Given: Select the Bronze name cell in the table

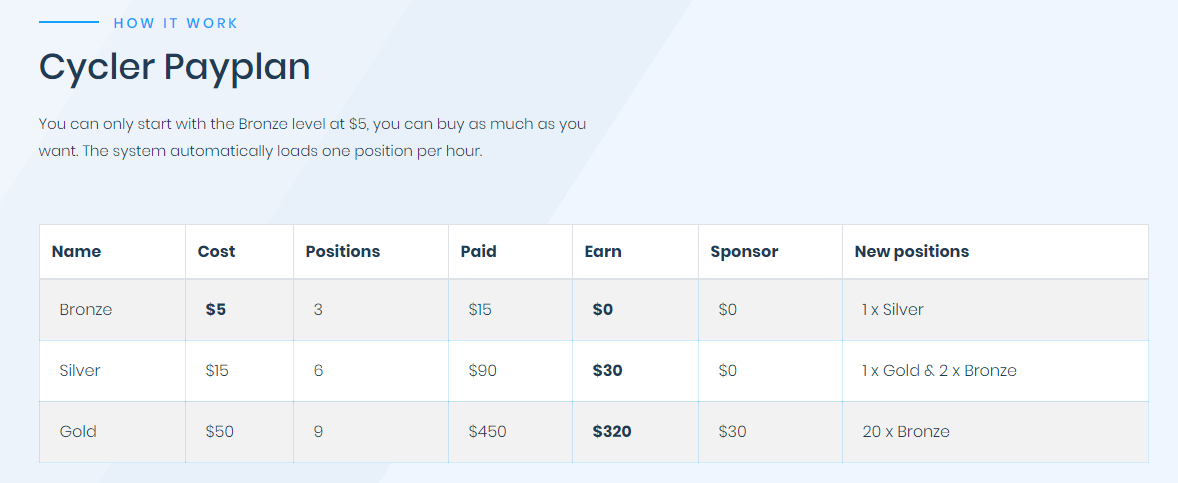Looking at the screenshot, I should click(86, 310).
